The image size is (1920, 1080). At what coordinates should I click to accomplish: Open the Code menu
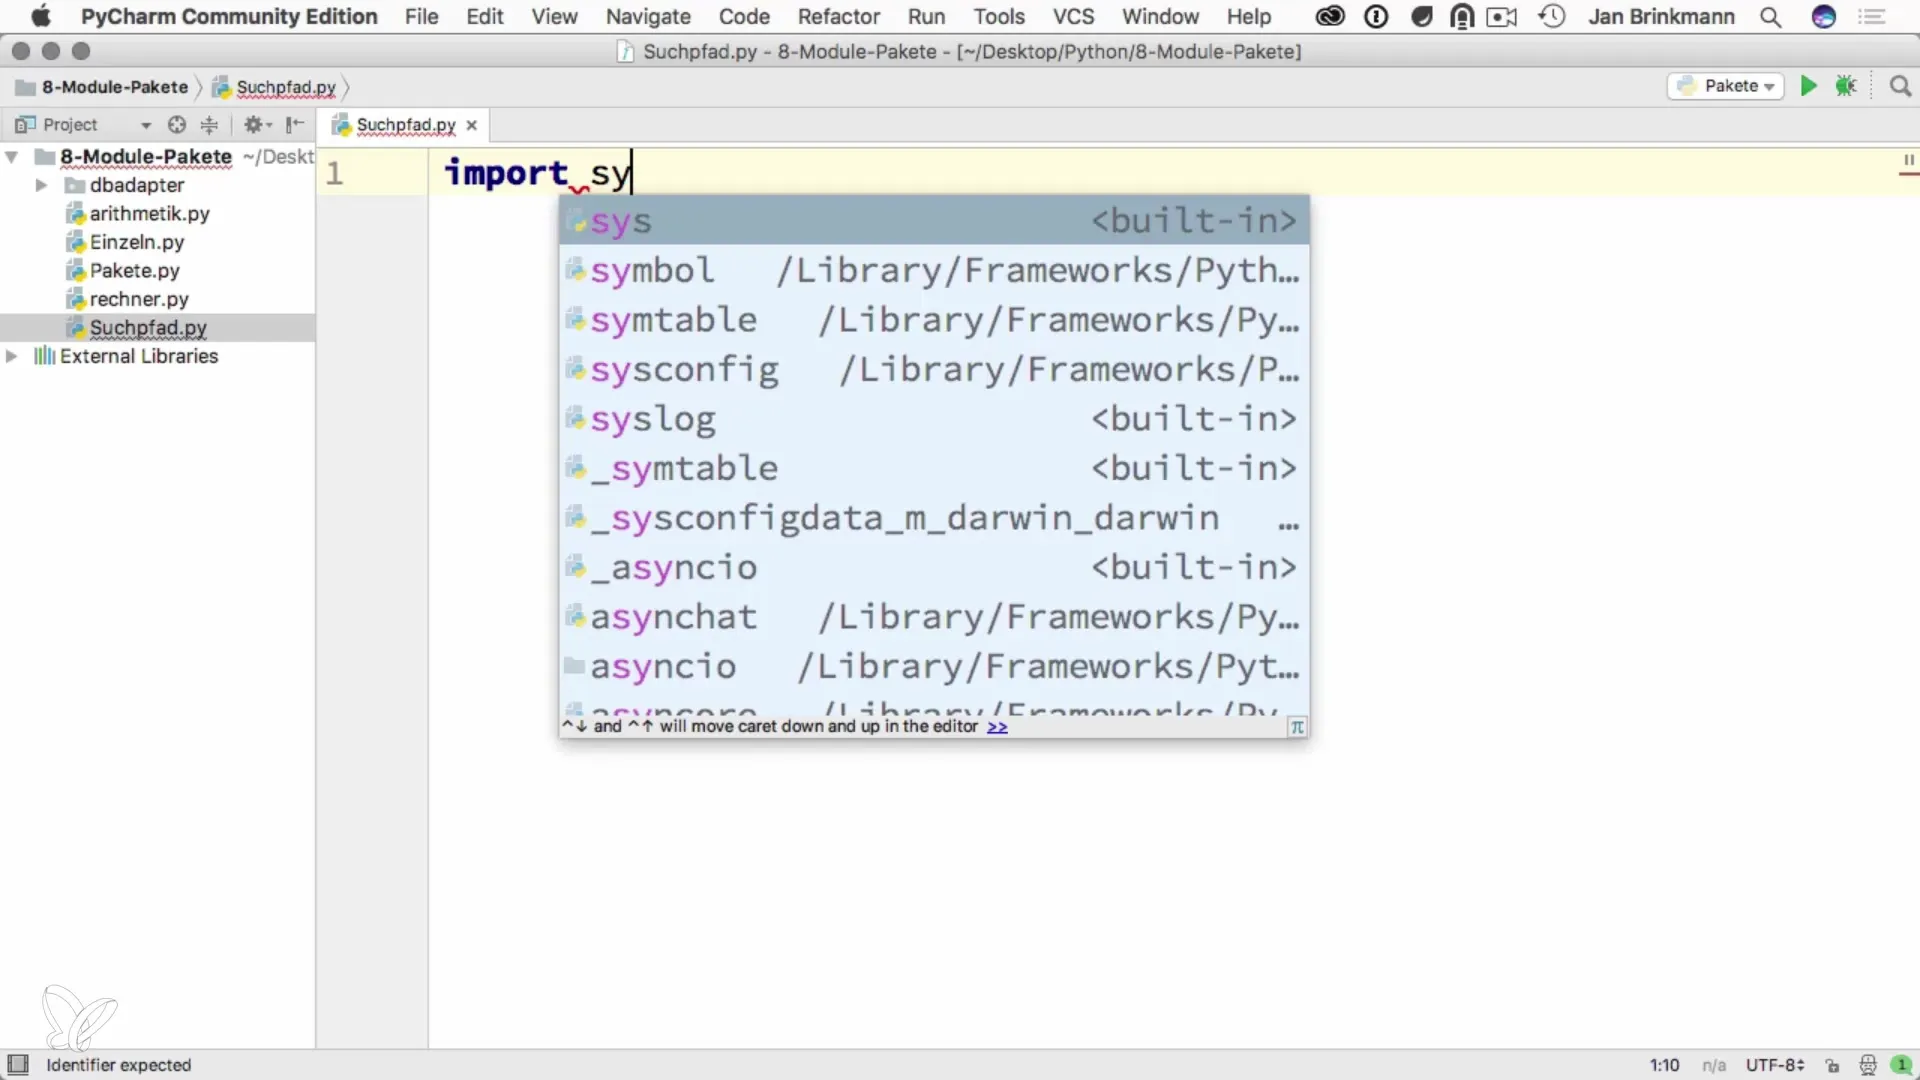[744, 17]
